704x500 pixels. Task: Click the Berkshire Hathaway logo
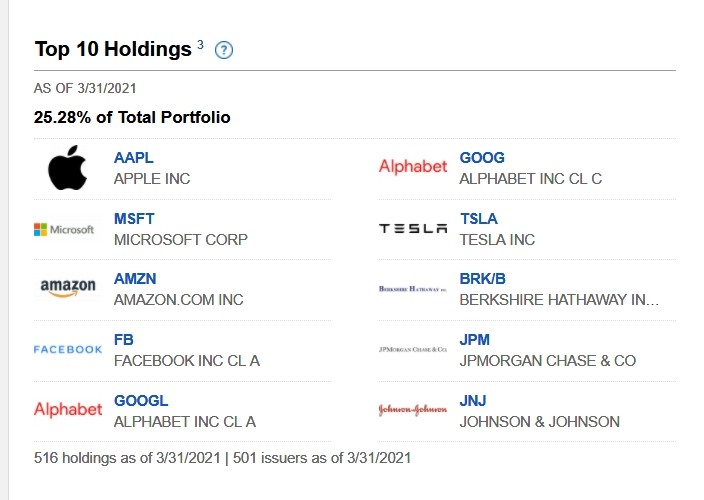click(413, 289)
